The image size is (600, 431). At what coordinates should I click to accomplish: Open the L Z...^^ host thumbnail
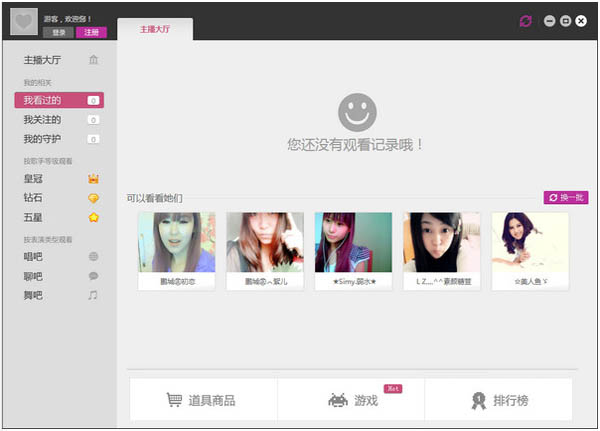(442, 242)
